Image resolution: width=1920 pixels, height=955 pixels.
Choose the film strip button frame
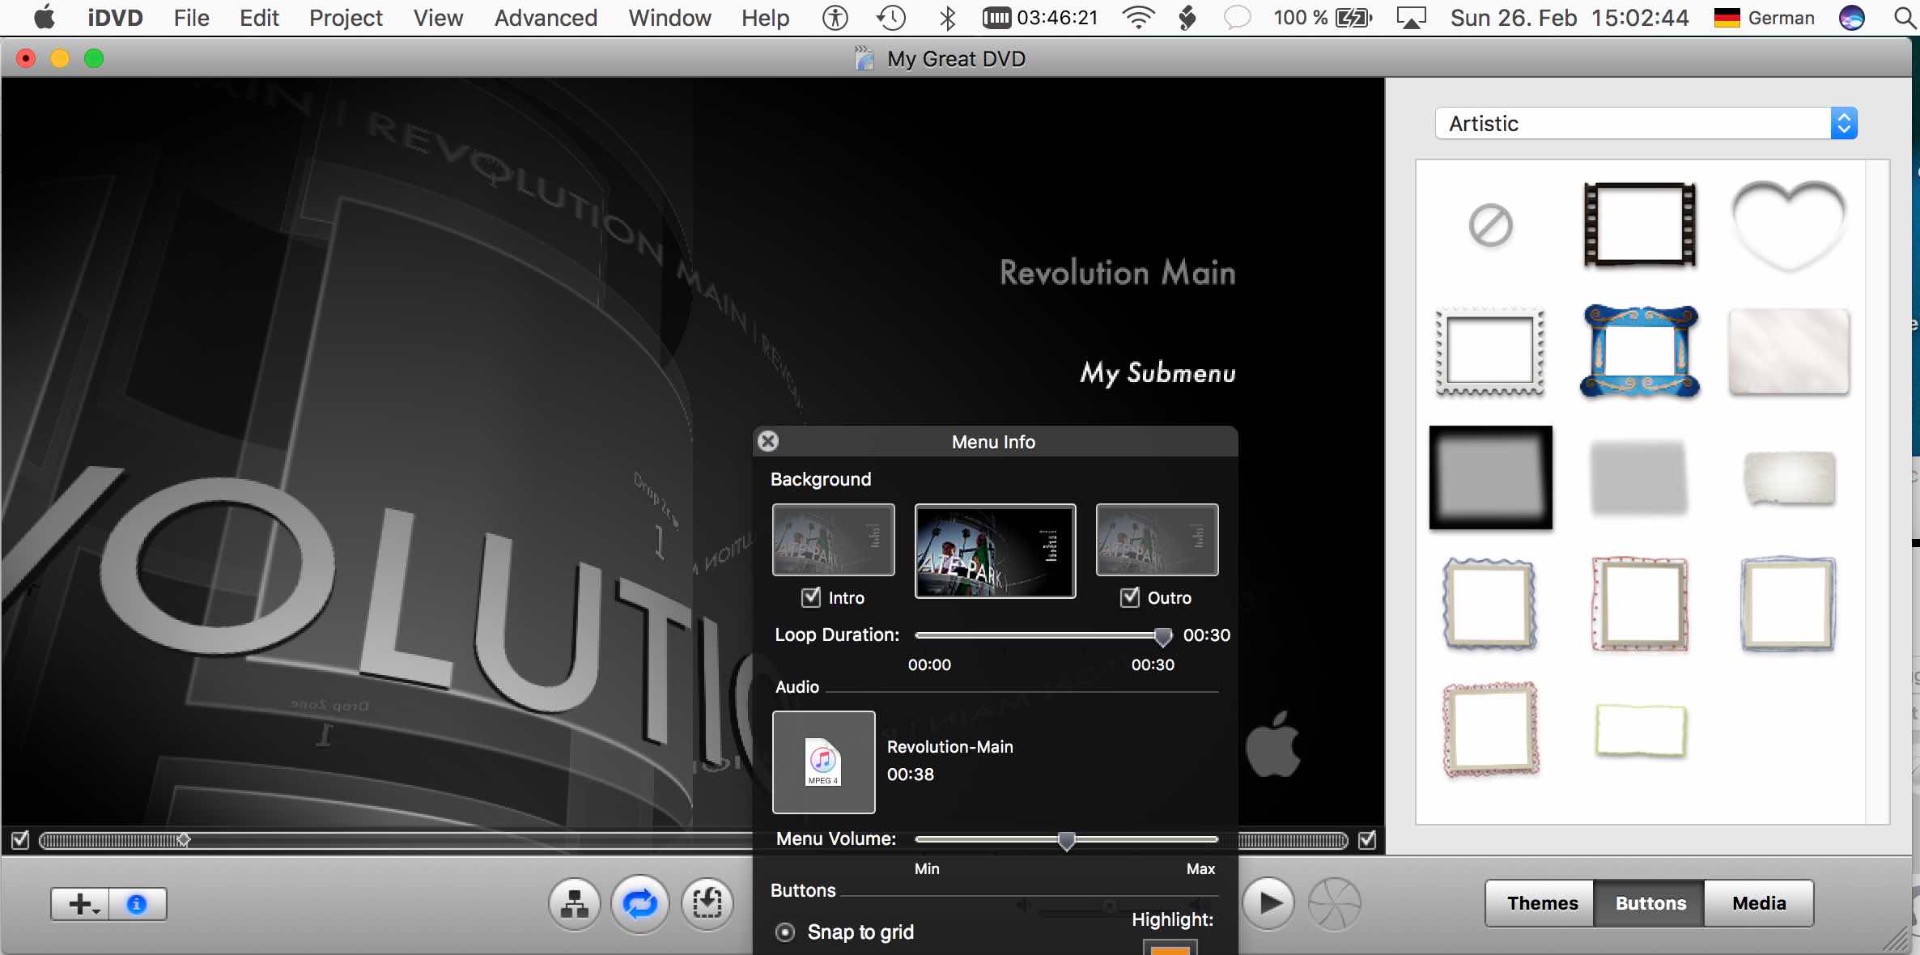[1639, 225]
